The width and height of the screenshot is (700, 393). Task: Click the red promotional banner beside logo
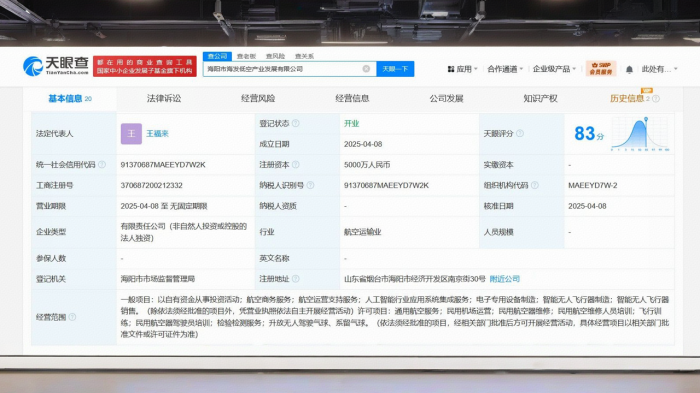pos(145,66)
